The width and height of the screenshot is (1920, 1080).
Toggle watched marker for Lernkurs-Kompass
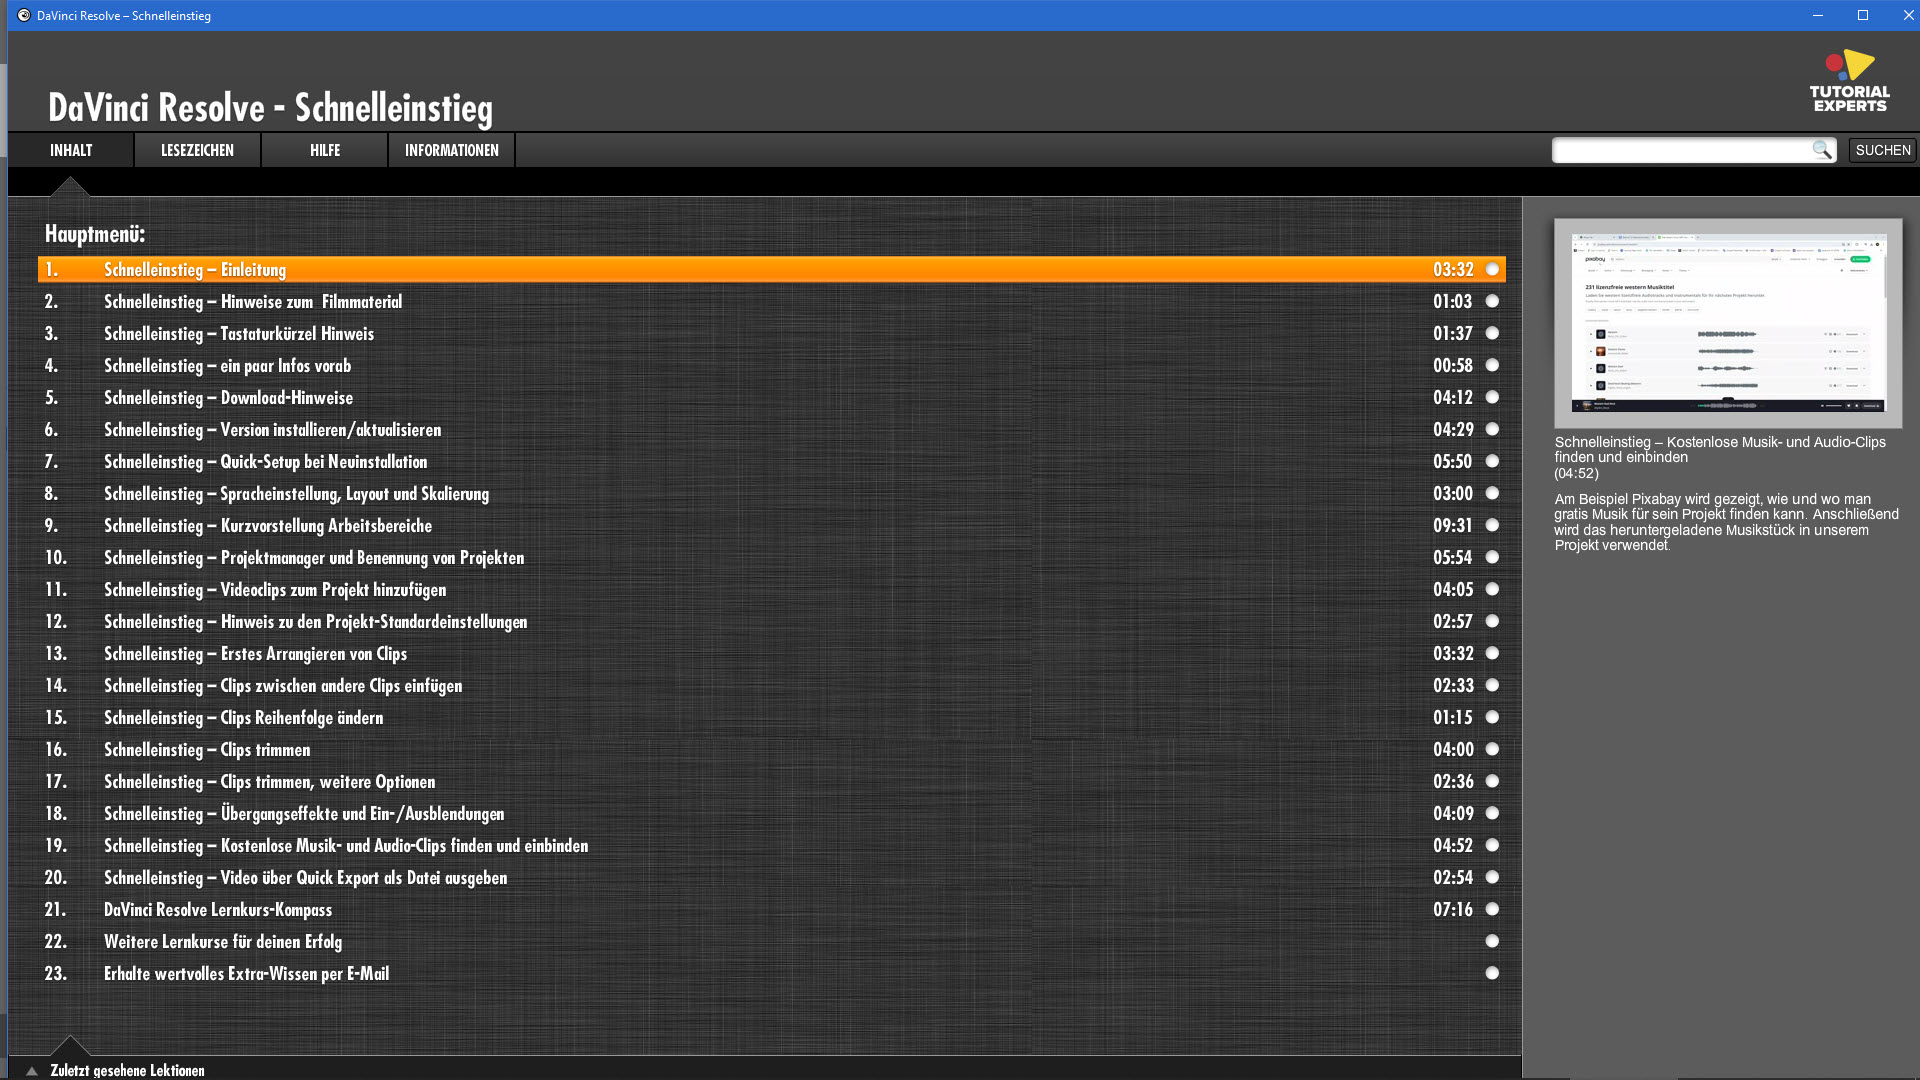1492,909
